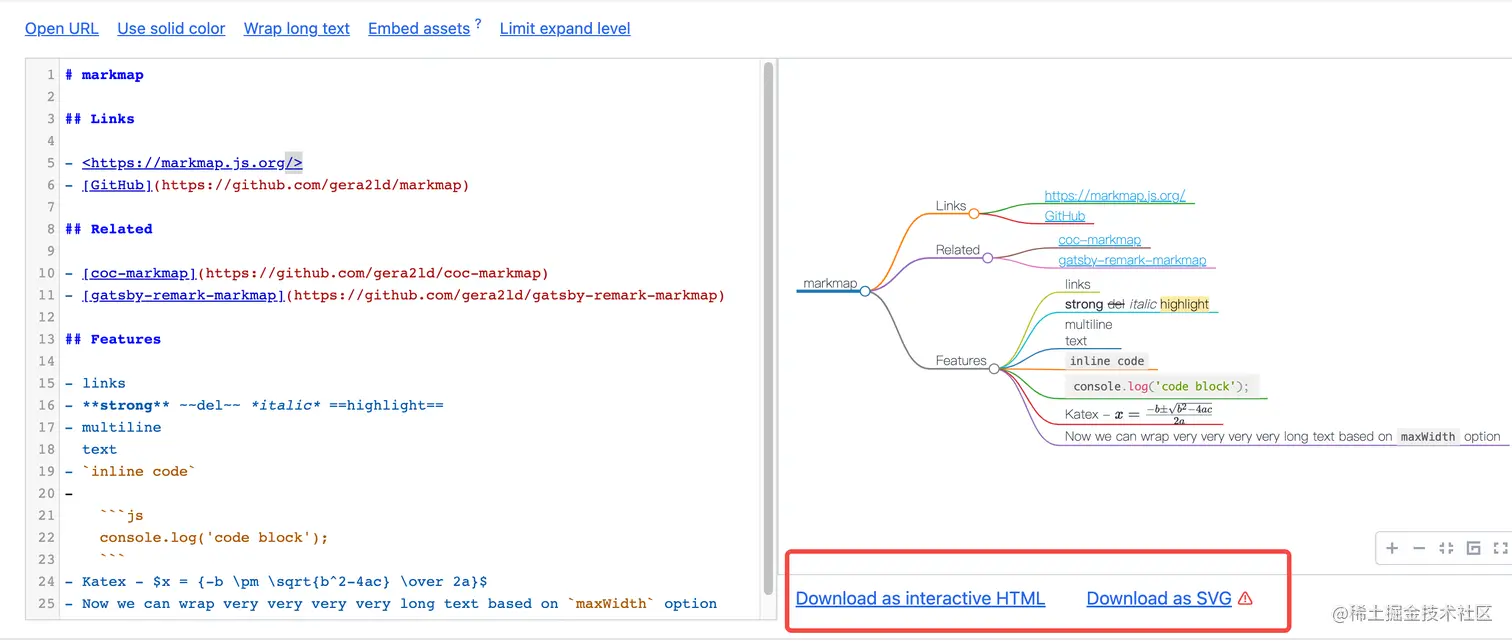The height and width of the screenshot is (643, 1512).
Task: Open gatsby-remark-markmap link in the mindmap
Action: tap(1132, 260)
